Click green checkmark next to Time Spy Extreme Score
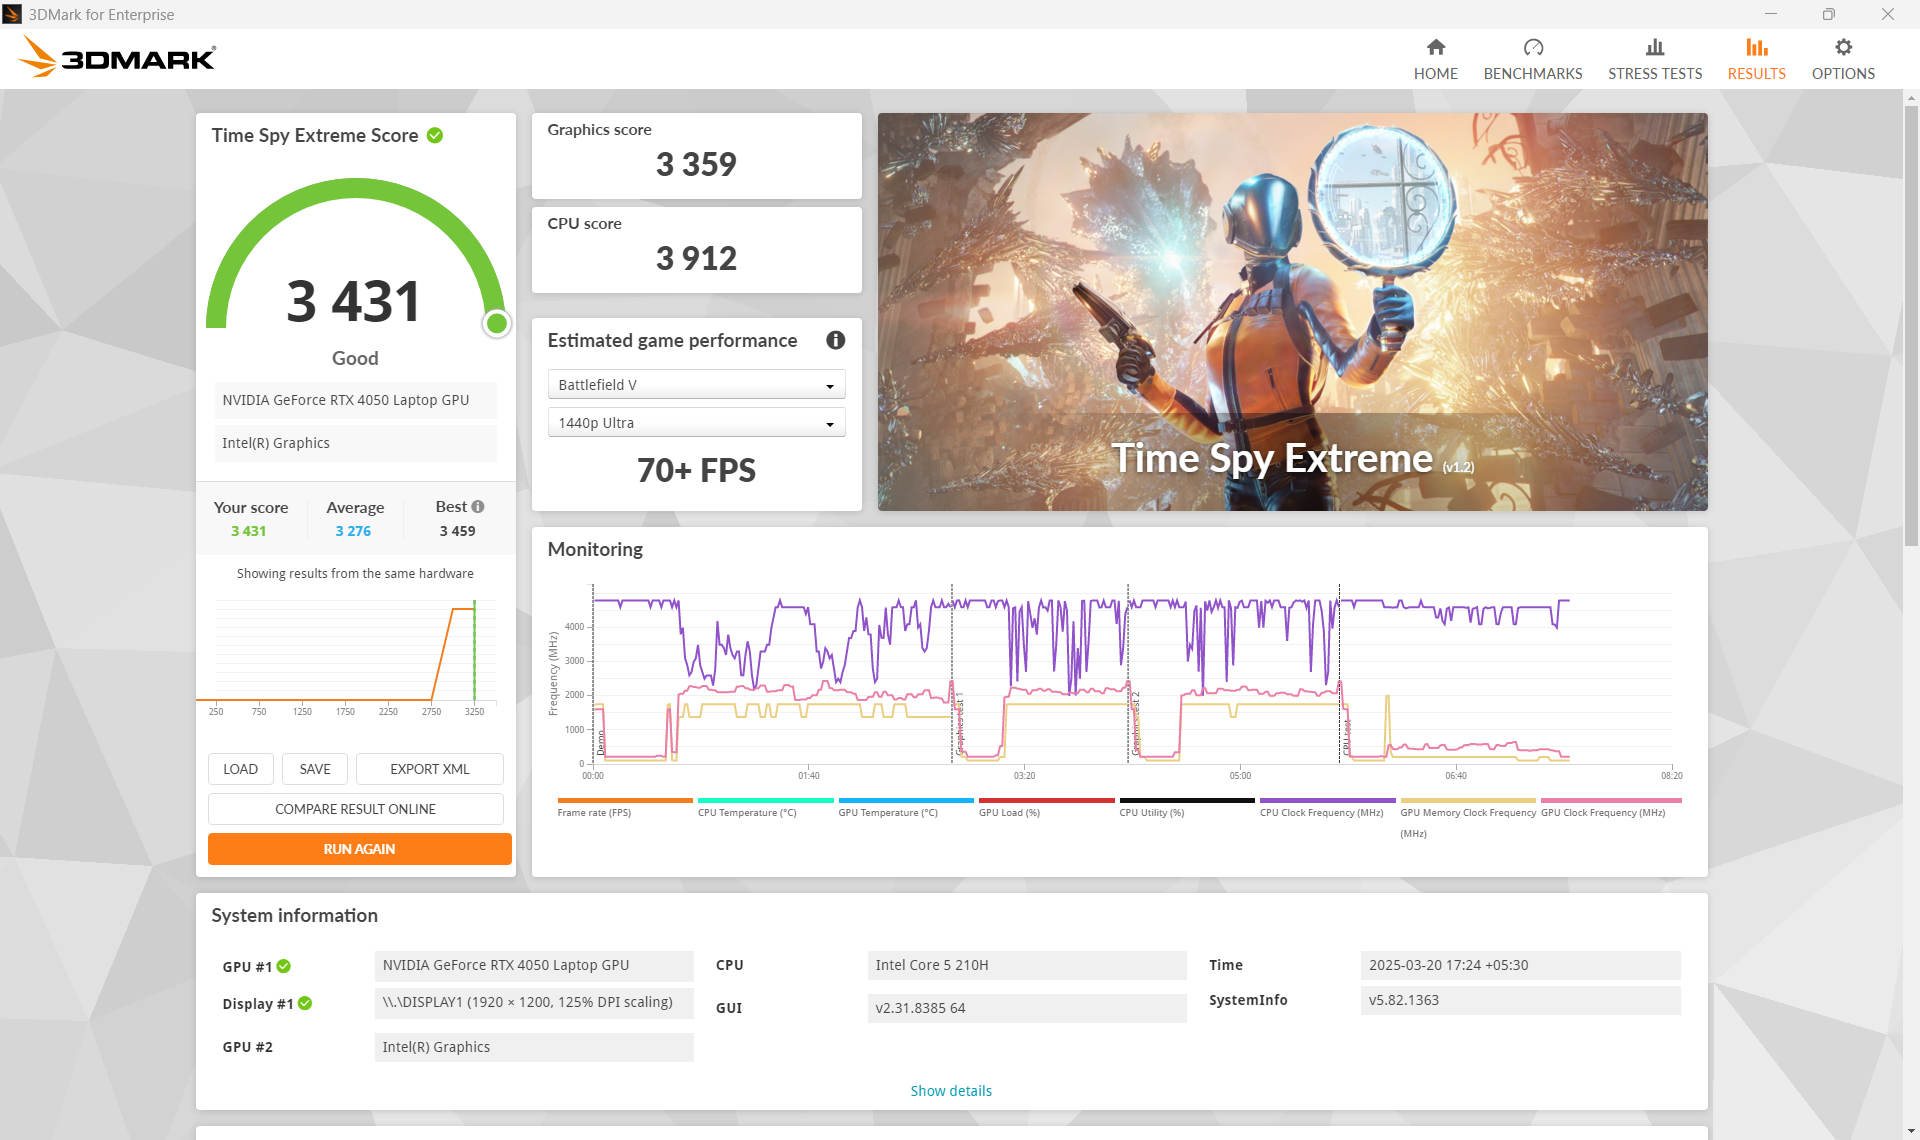 [x=435, y=135]
